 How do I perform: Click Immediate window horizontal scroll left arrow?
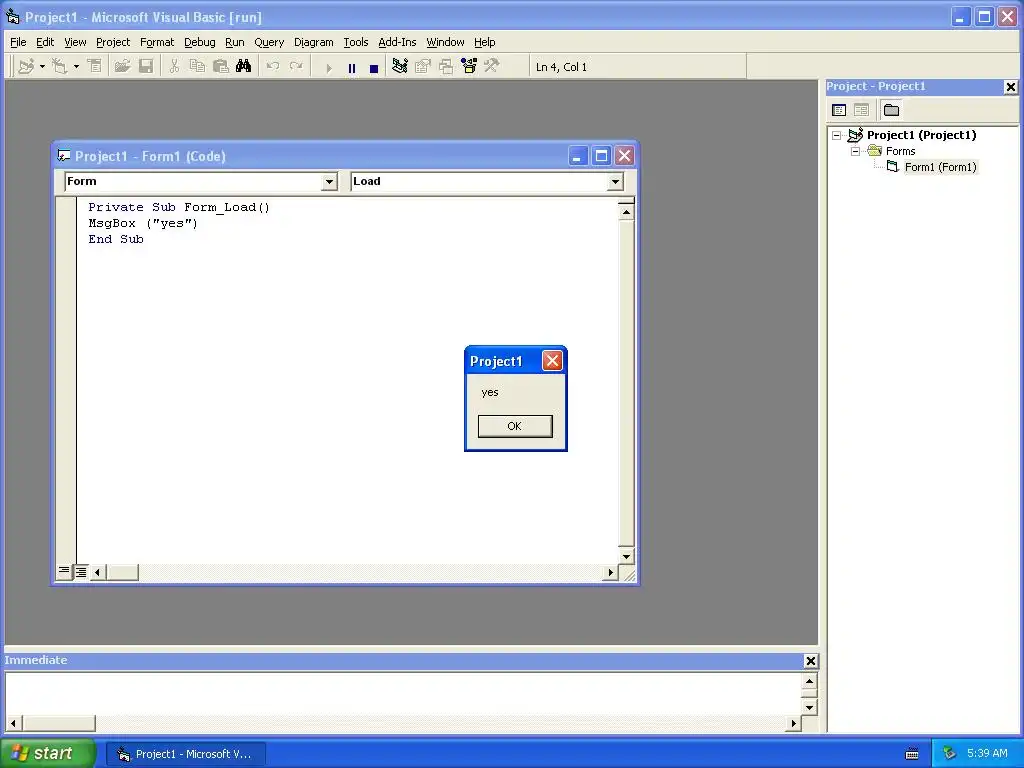(13, 723)
